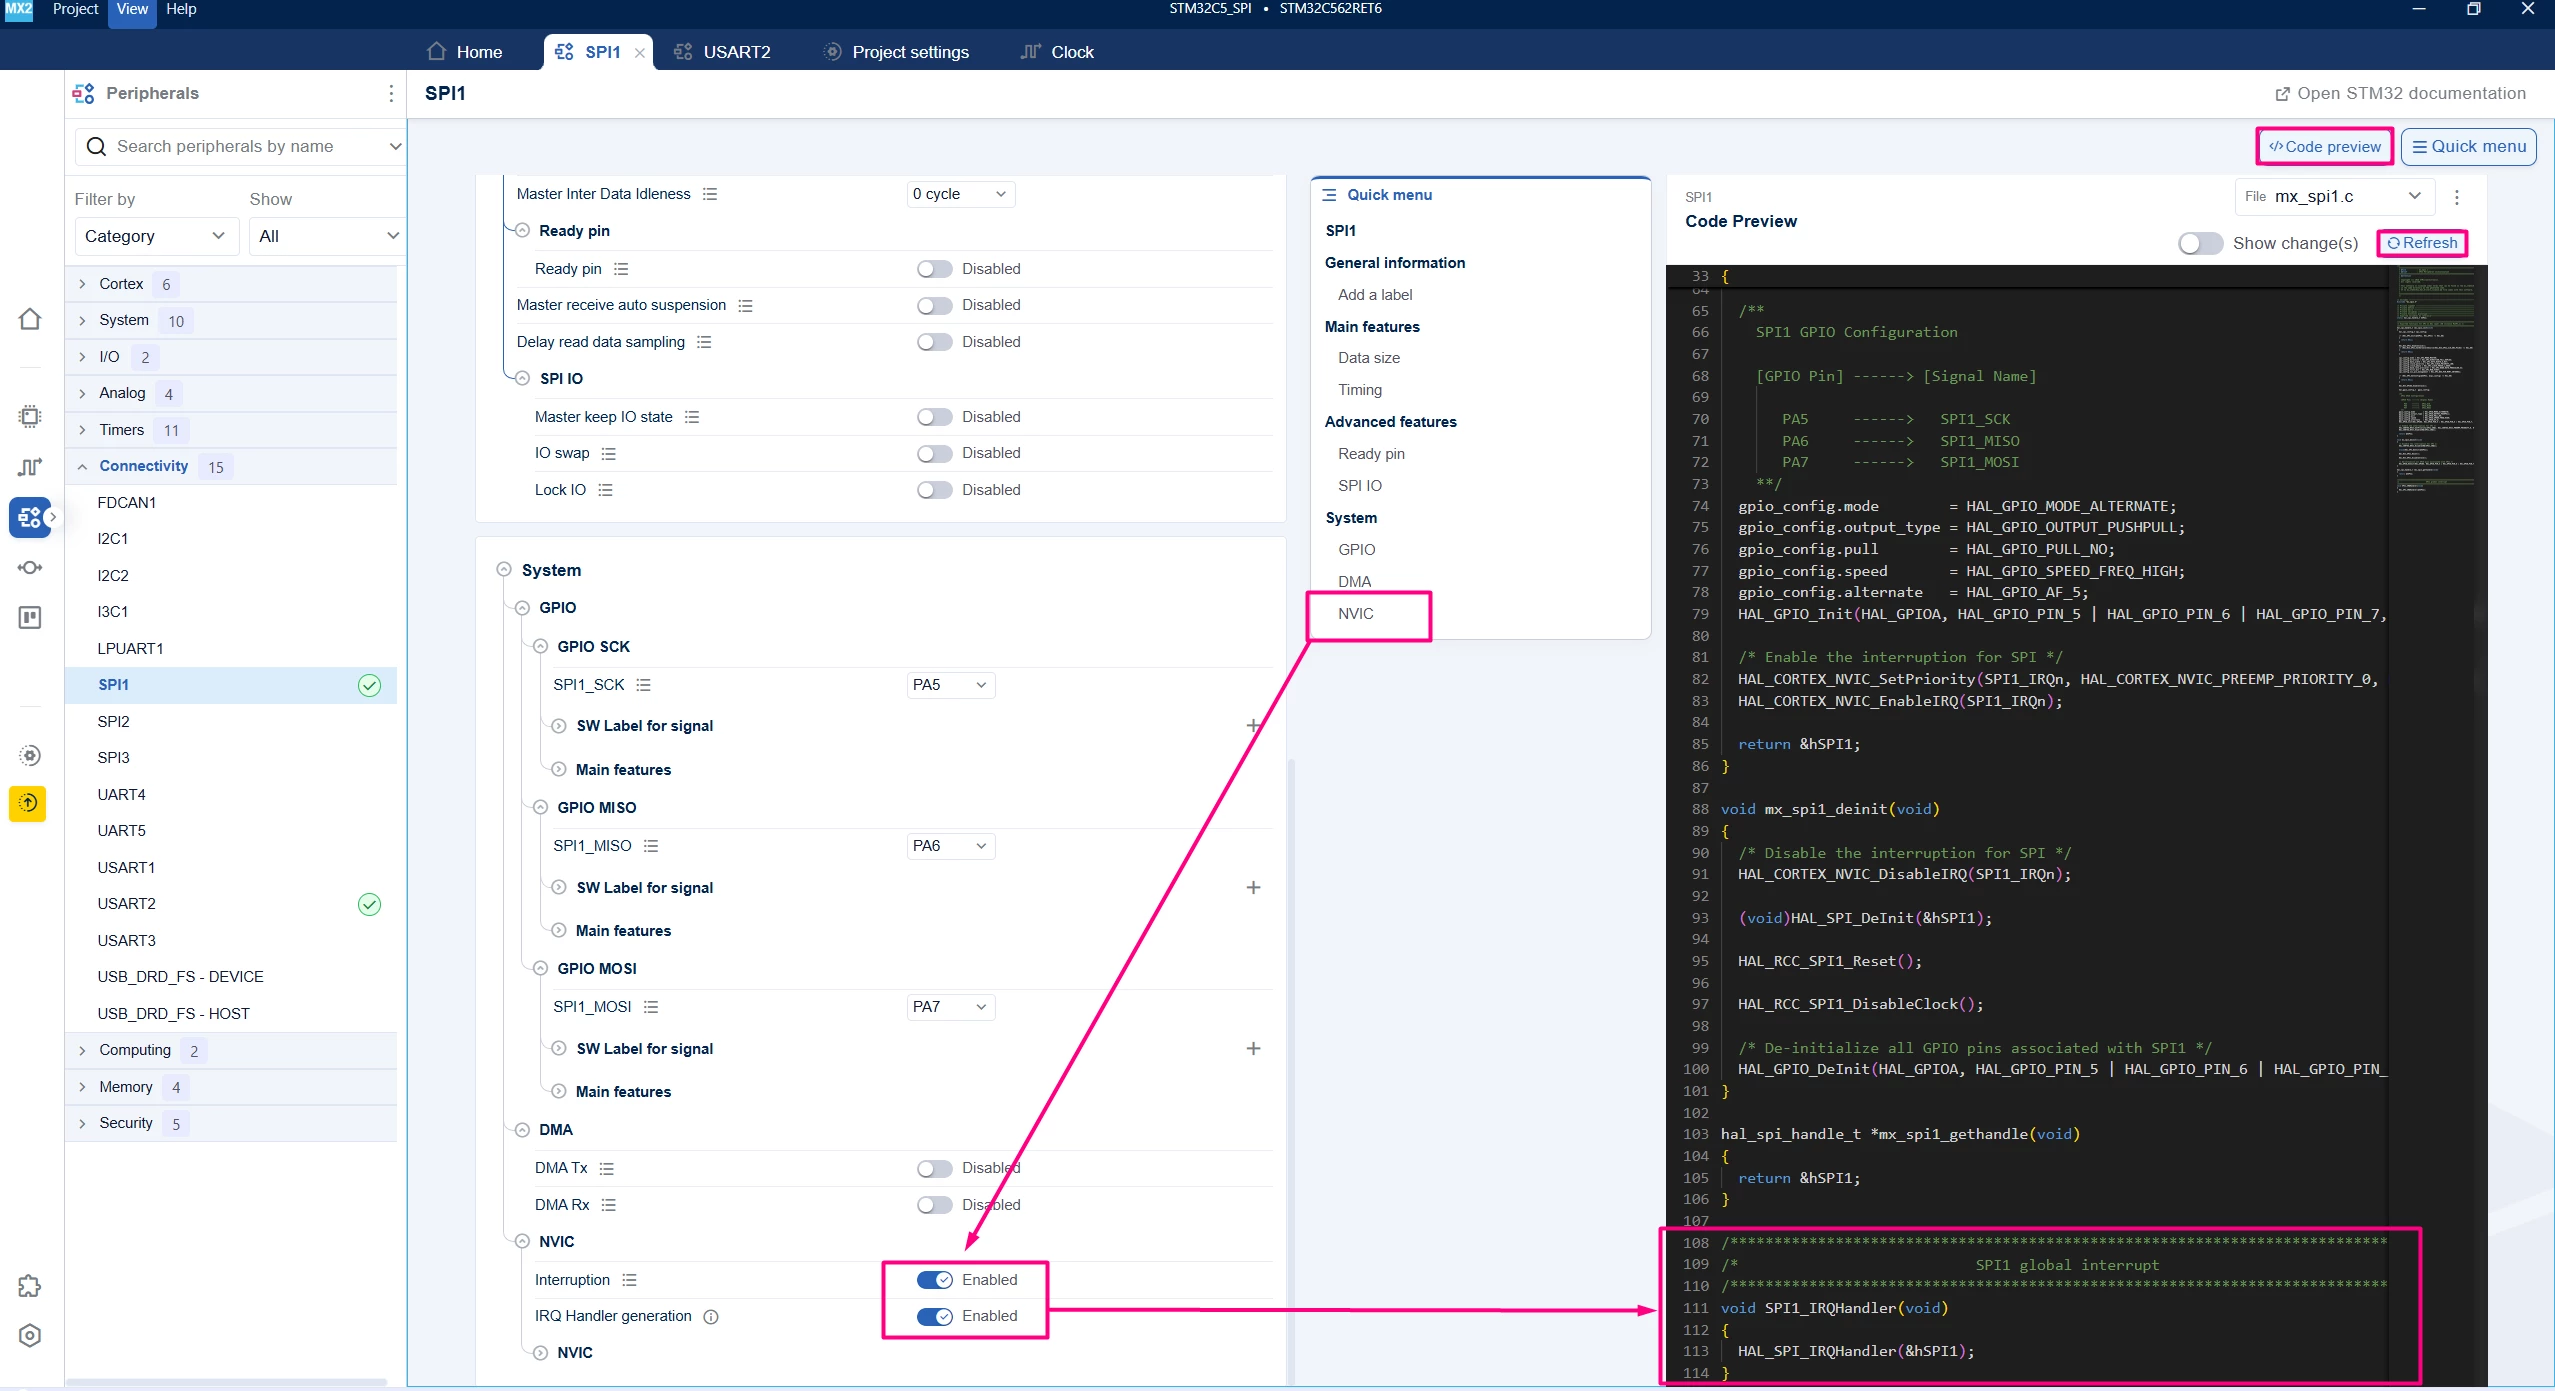Screen dimensions: 2555x1391
Task: Open the Home icon in left sidebar
Action: tap(30, 319)
